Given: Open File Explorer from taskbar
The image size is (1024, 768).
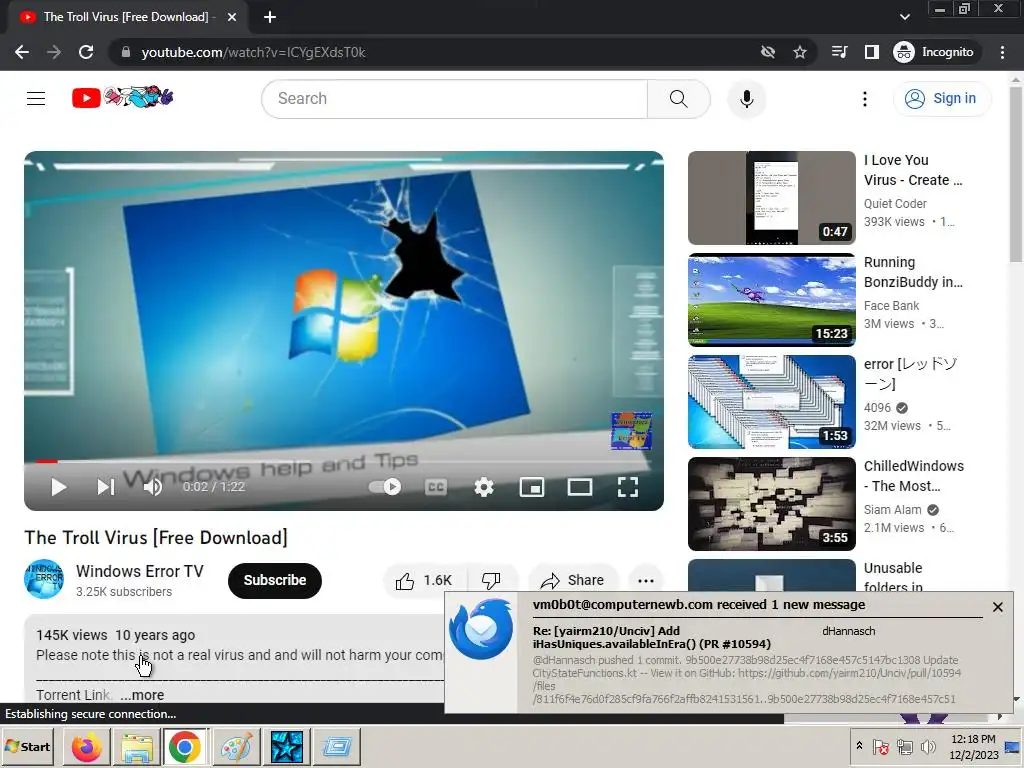Looking at the screenshot, I should point(136,746).
